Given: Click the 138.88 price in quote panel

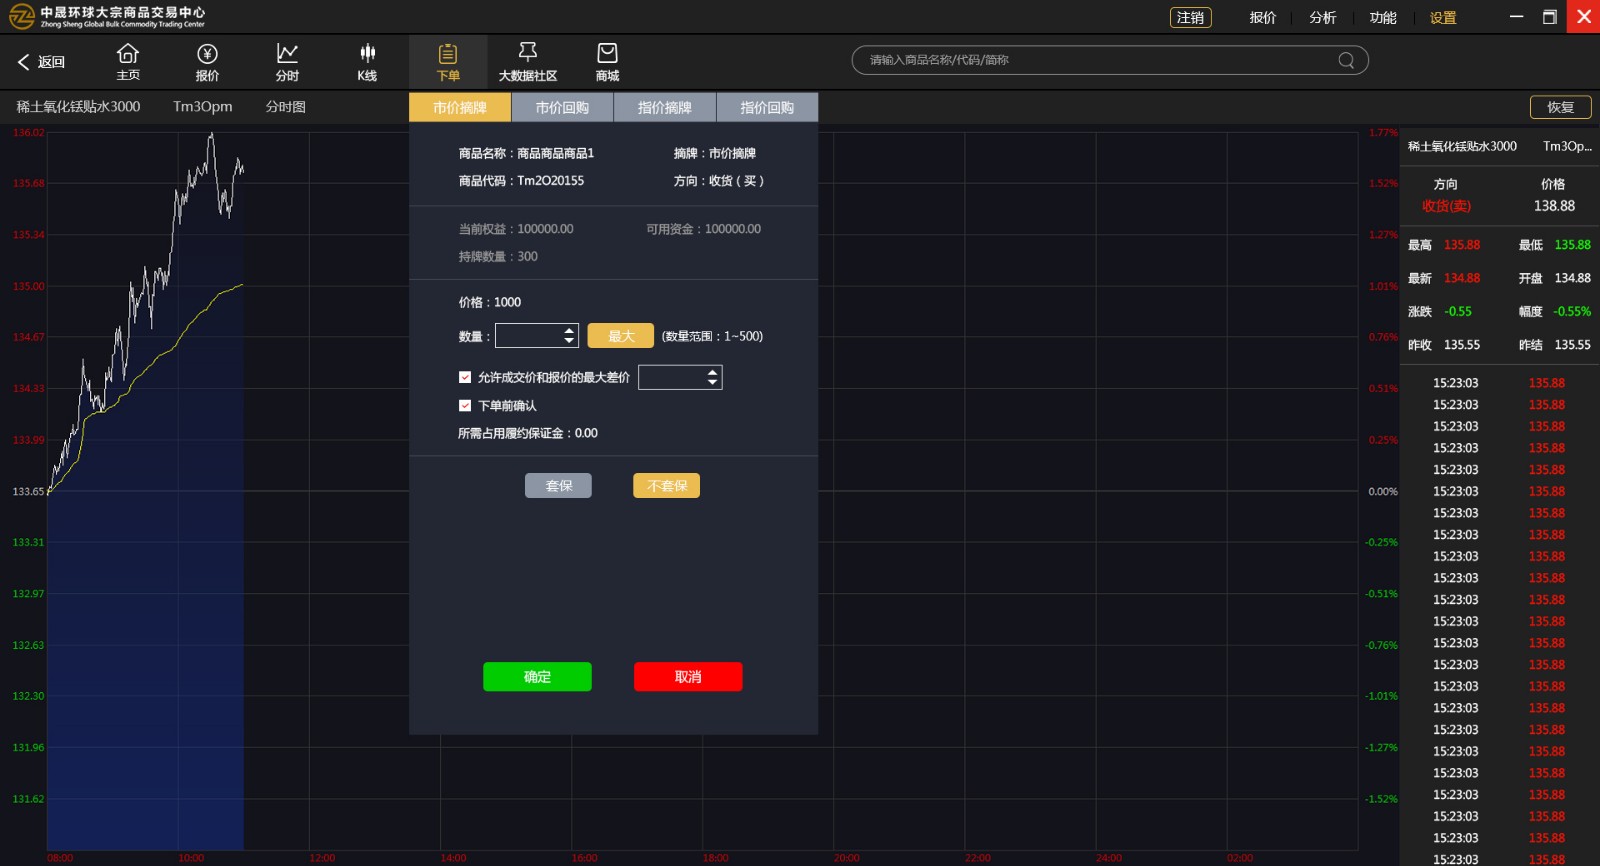Looking at the screenshot, I should pyautogui.click(x=1554, y=206).
